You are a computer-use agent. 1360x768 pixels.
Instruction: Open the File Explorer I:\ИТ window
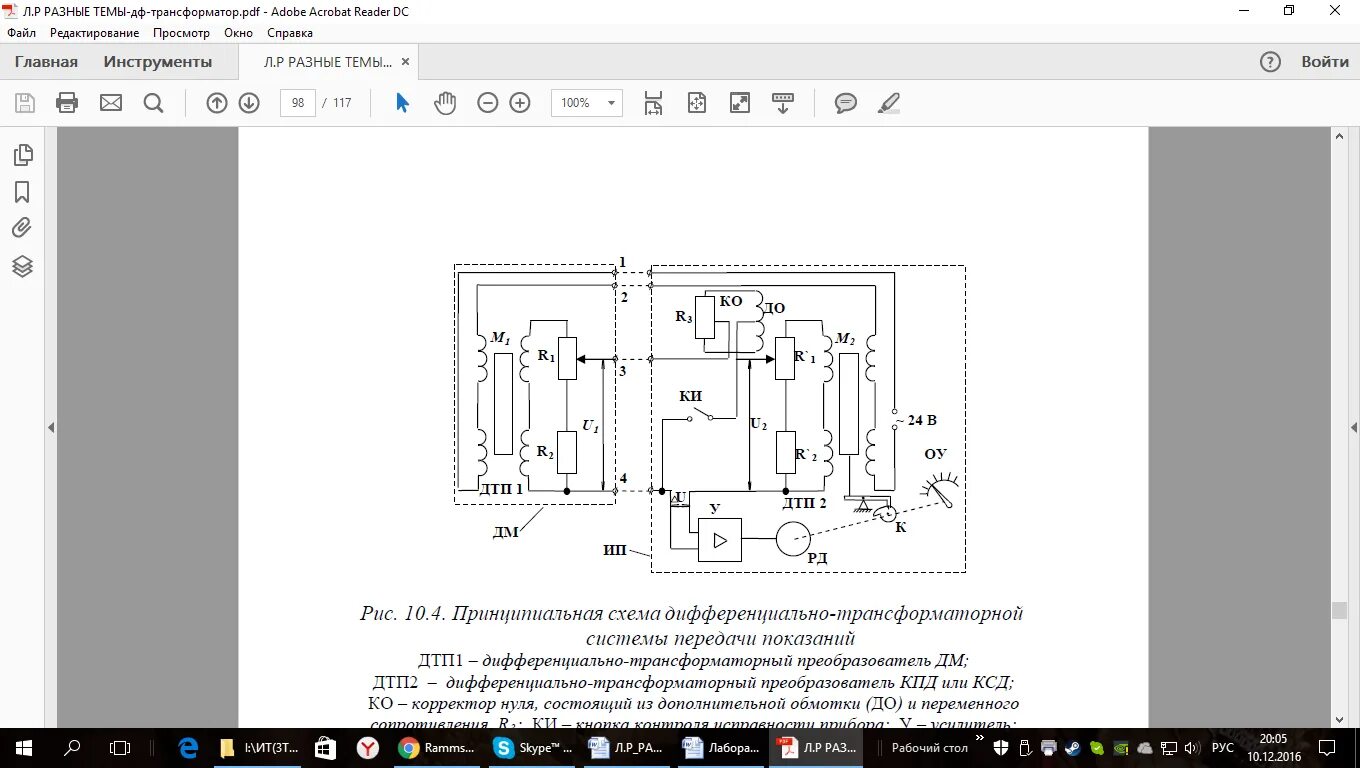click(x=257, y=748)
